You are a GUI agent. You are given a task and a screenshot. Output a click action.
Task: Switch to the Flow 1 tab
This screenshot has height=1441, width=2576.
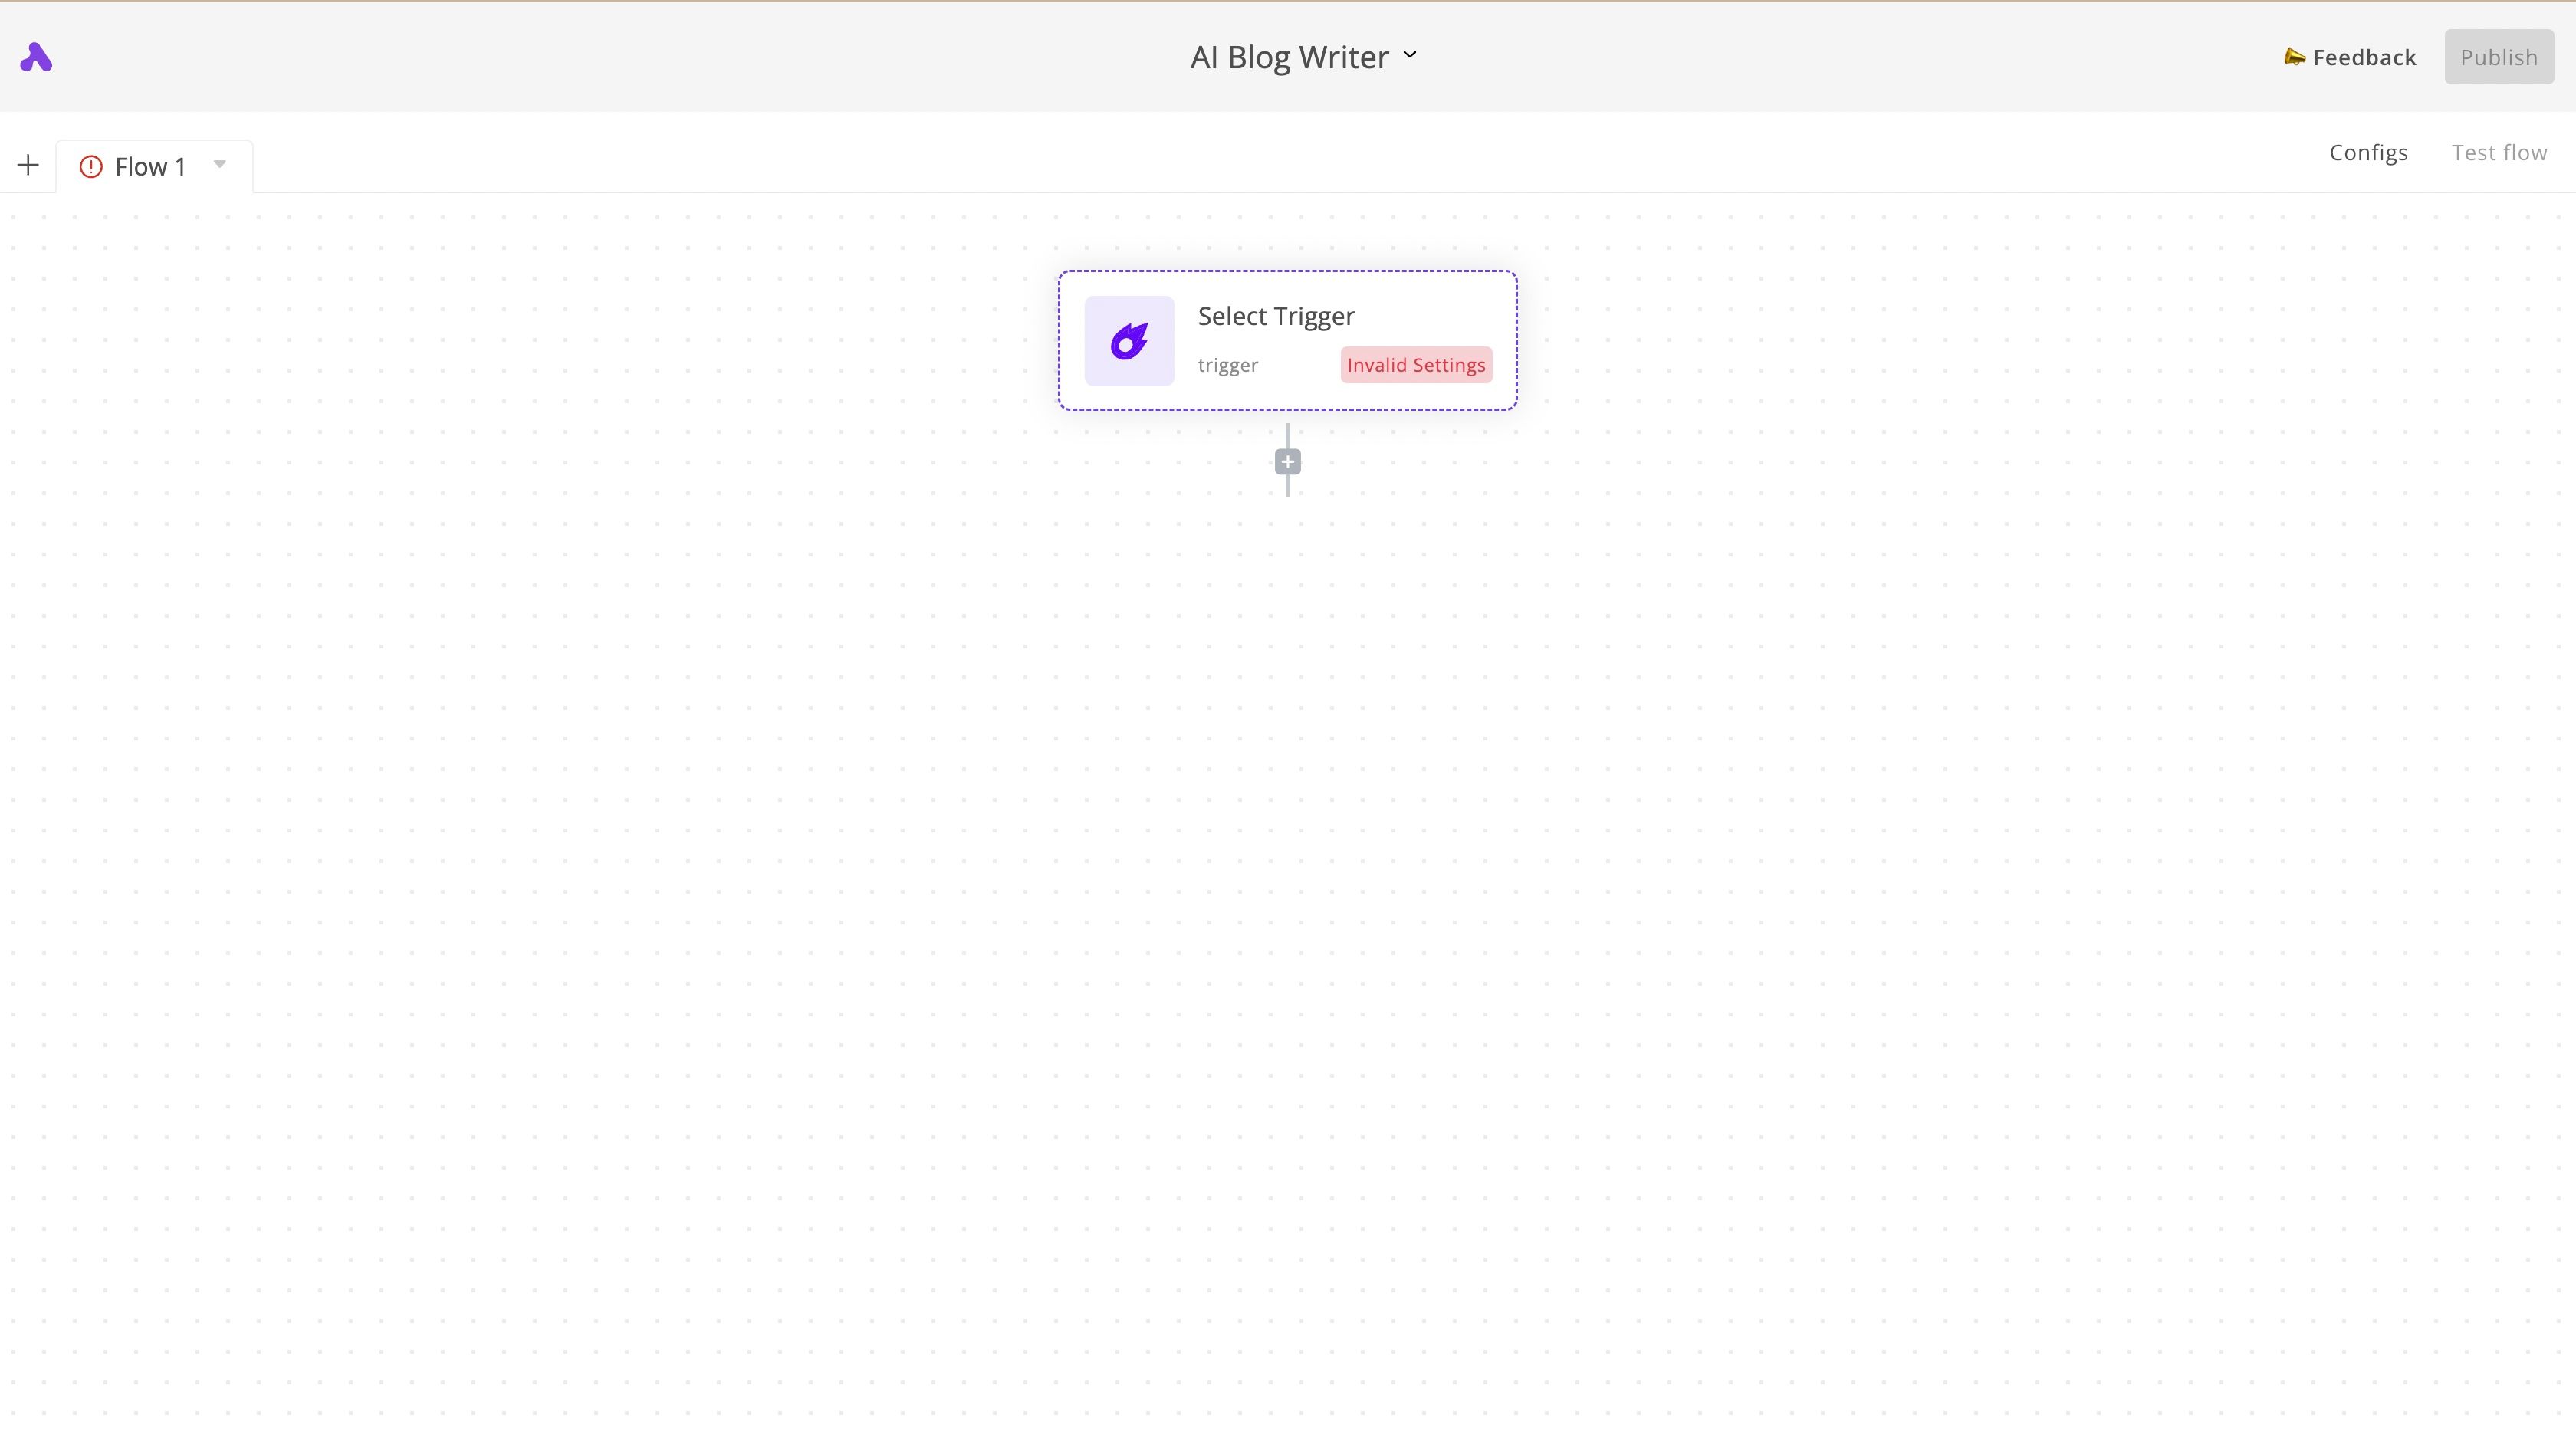click(x=151, y=167)
